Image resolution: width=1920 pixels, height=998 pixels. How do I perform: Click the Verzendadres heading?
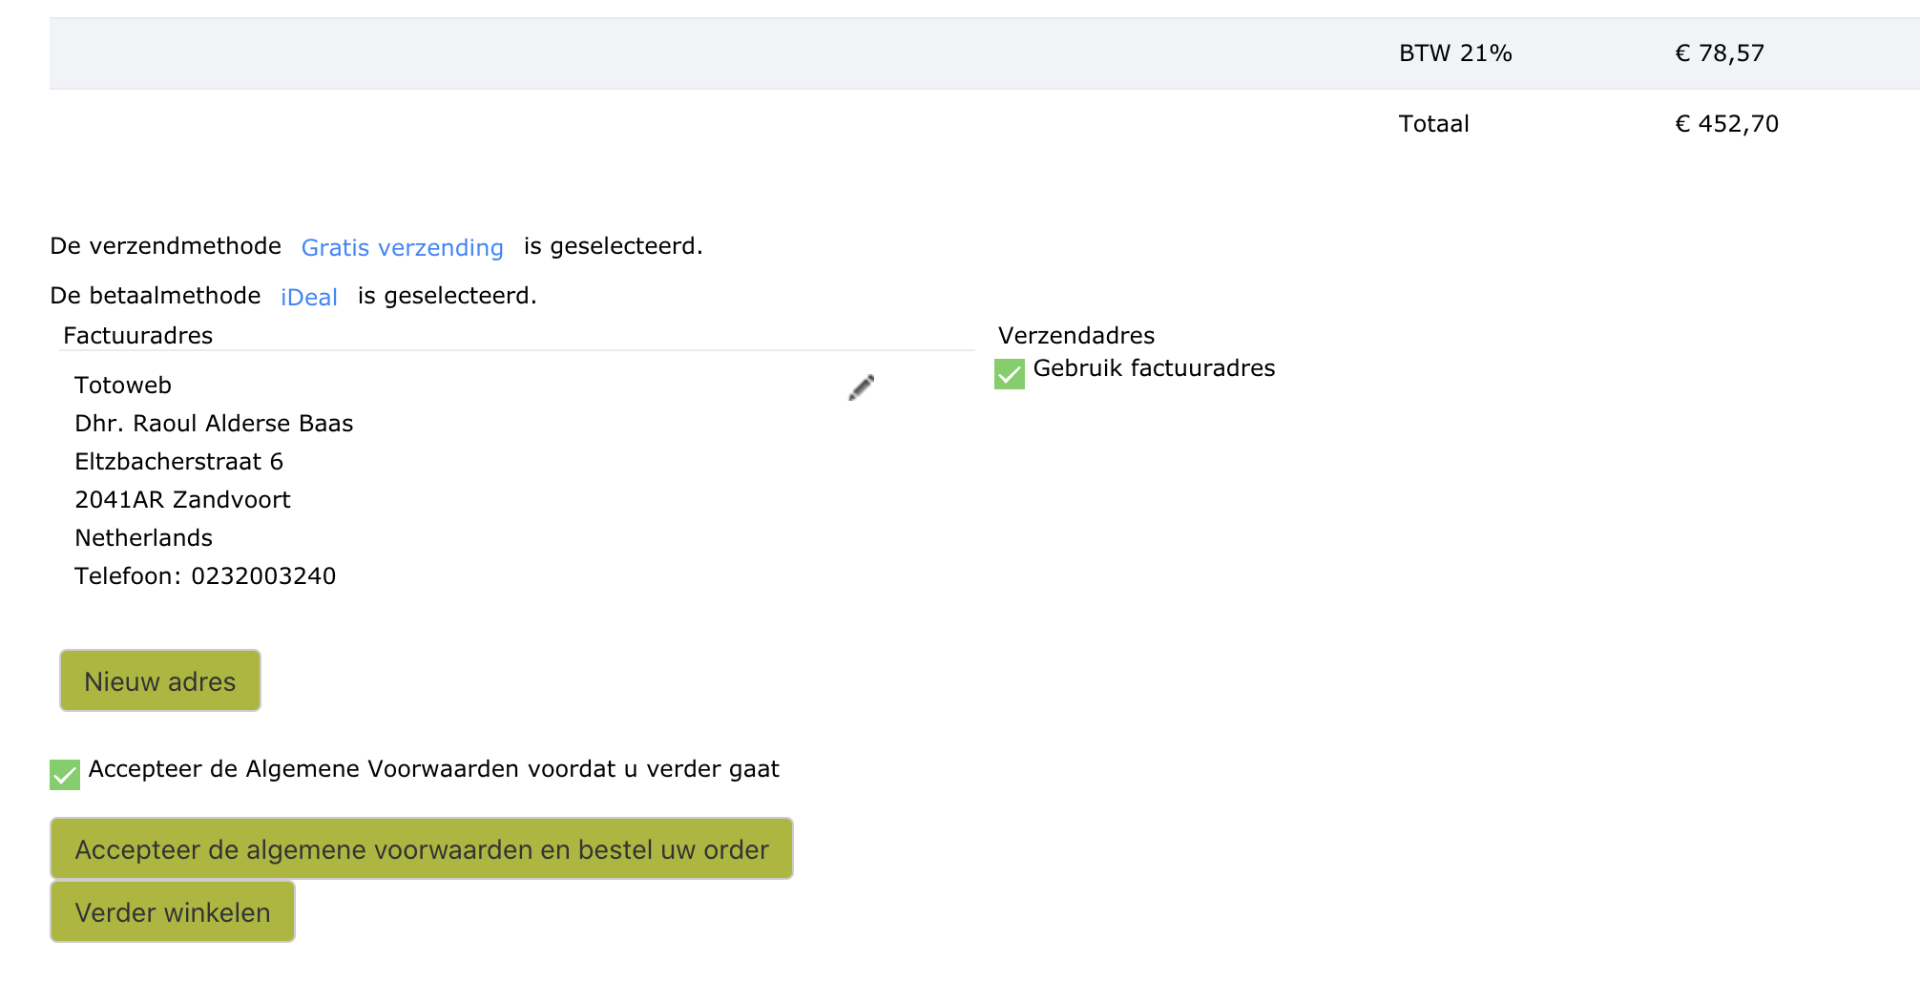coord(1076,336)
